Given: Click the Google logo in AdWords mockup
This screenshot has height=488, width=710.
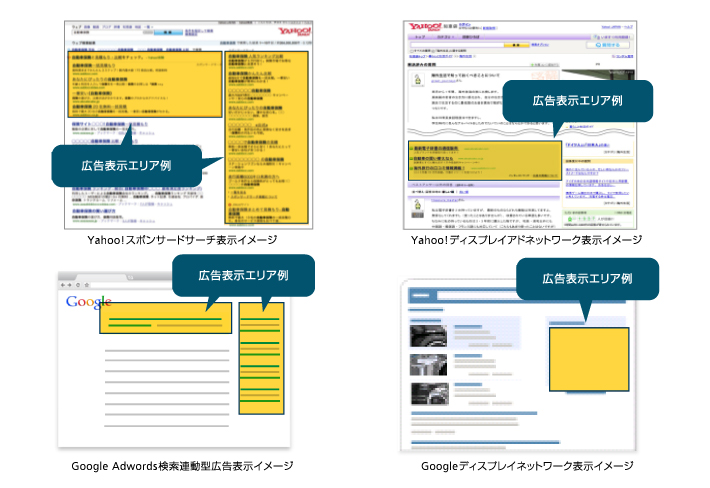Looking at the screenshot, I should point(89,302).
